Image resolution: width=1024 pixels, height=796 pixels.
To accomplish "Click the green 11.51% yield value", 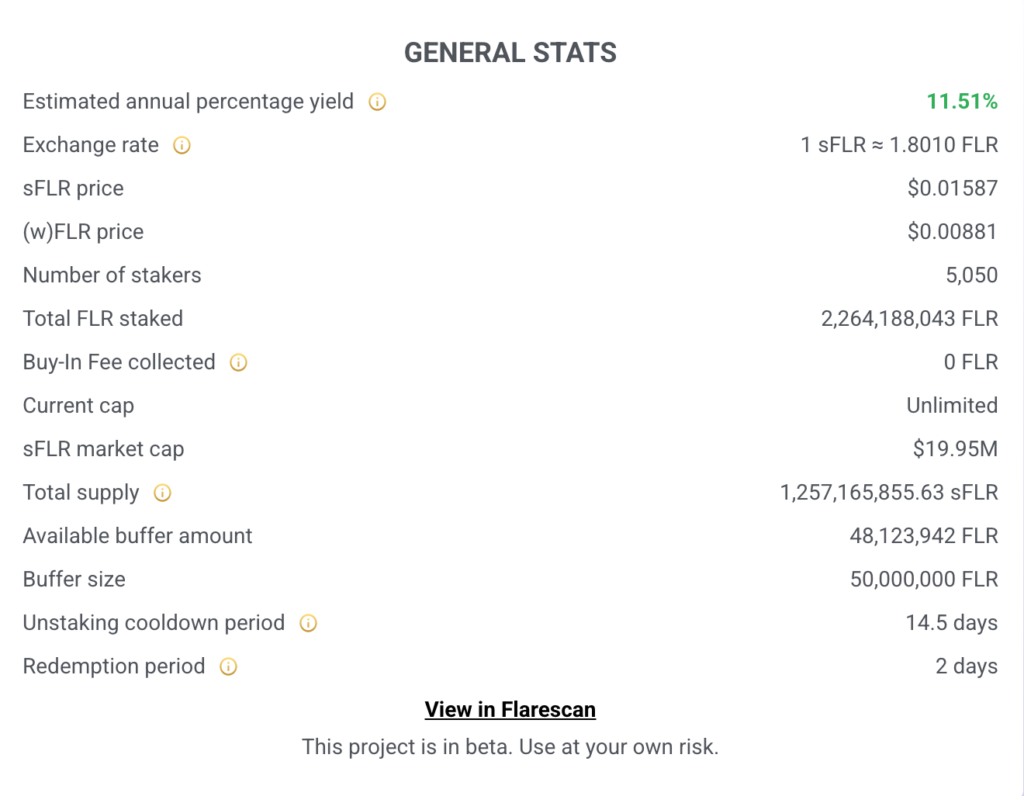I will click(962, 101).
